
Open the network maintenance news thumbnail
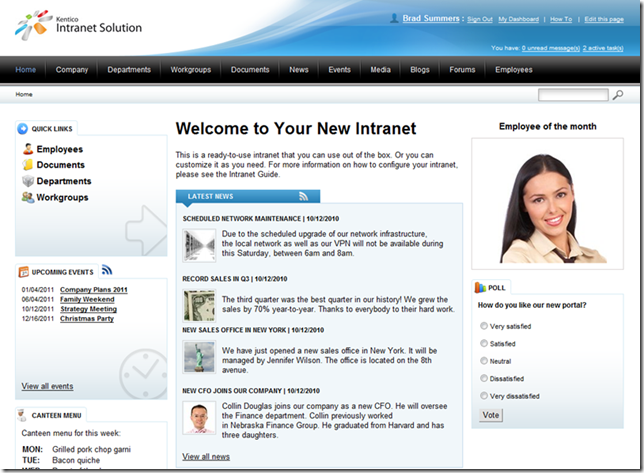click(199, 246)
